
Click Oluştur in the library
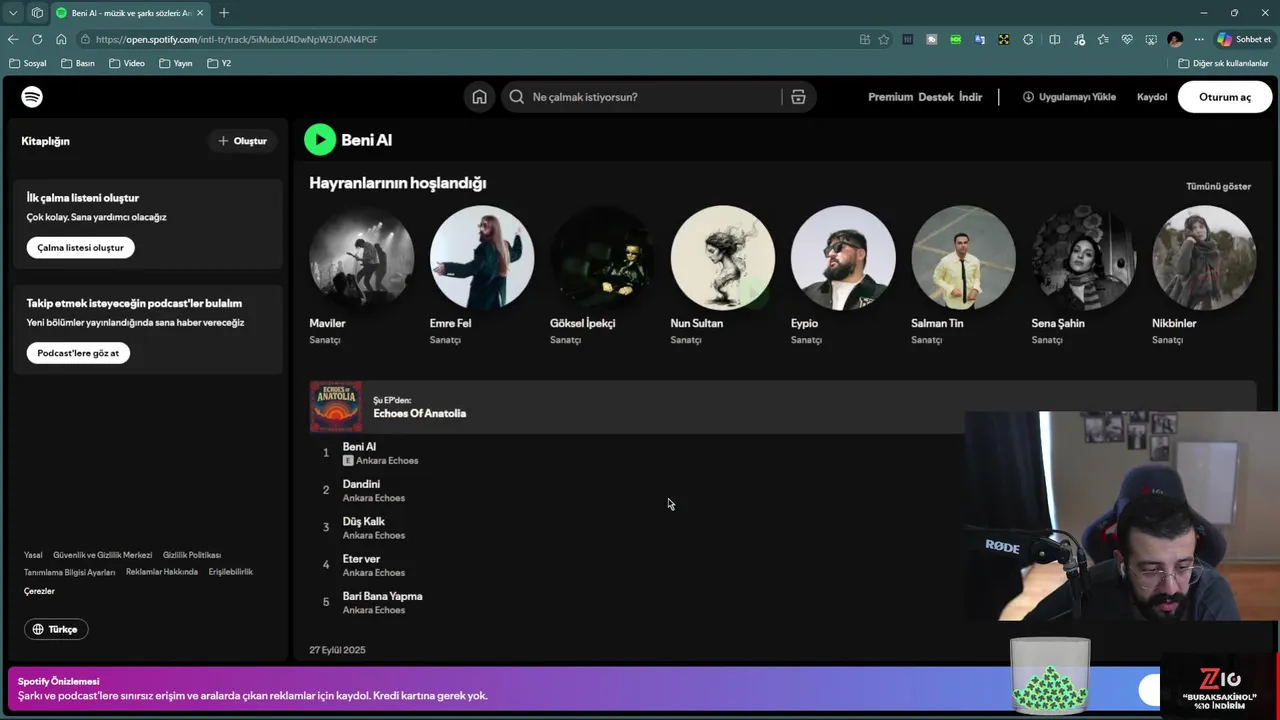coord(243,141)
